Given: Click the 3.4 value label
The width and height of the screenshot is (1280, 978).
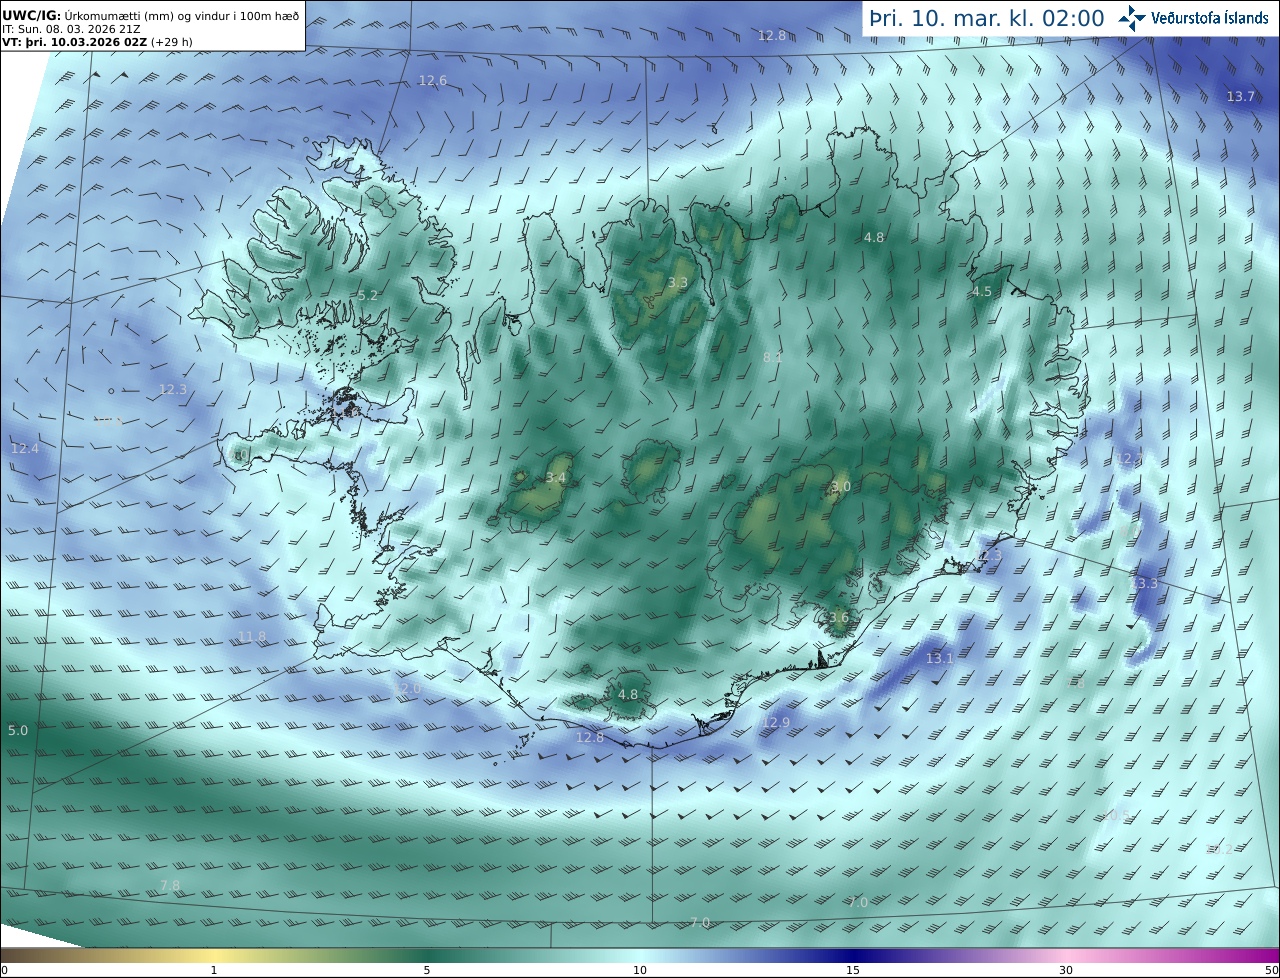Looking at the screenshot, I should coord(556,478).
